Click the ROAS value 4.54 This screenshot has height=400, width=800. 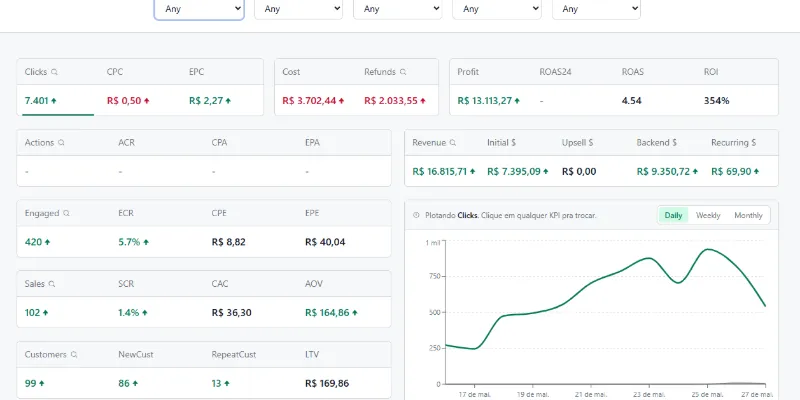click(632, 101)
